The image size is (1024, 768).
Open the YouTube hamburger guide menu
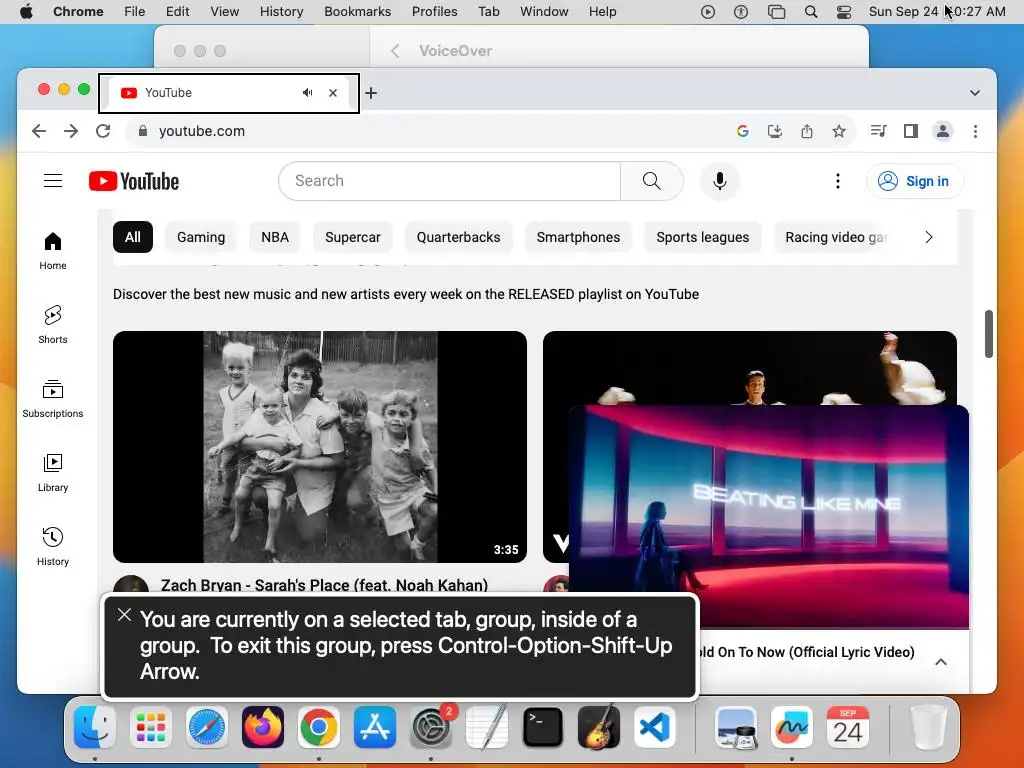[53, 181]
